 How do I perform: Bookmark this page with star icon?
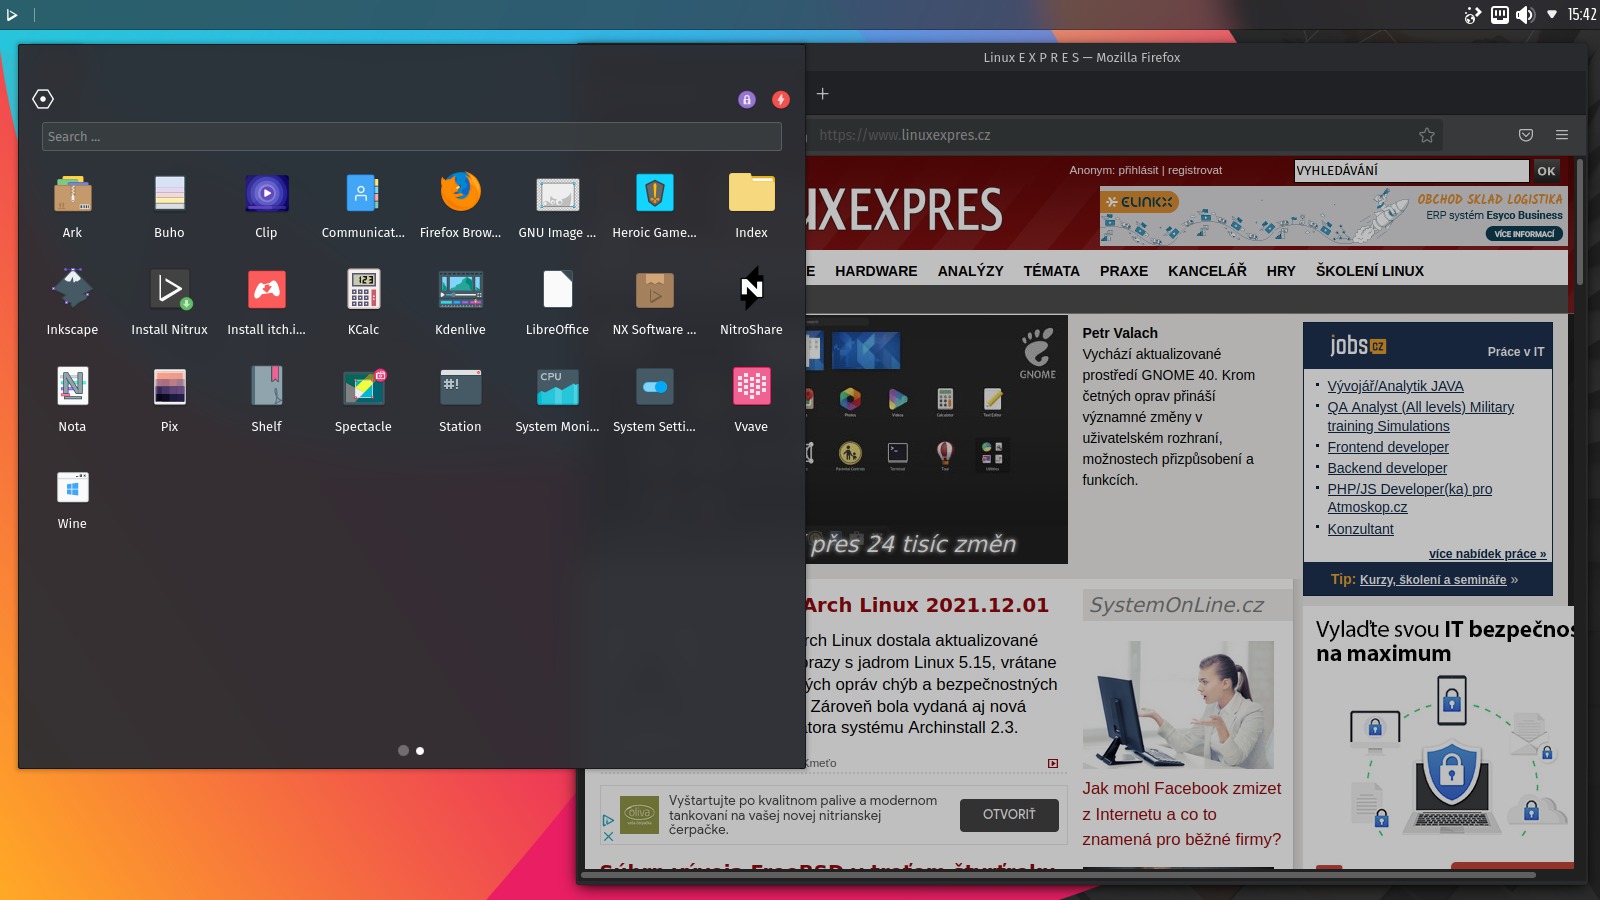pos(1427,135)
